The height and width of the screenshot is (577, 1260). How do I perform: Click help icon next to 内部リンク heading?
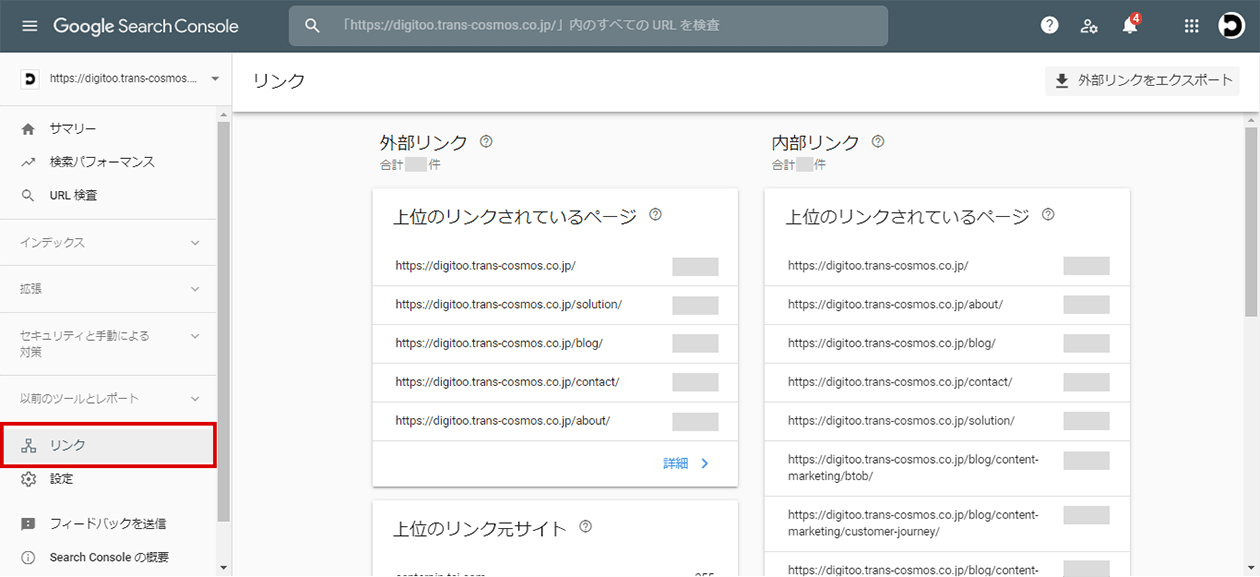click(878, 142)
